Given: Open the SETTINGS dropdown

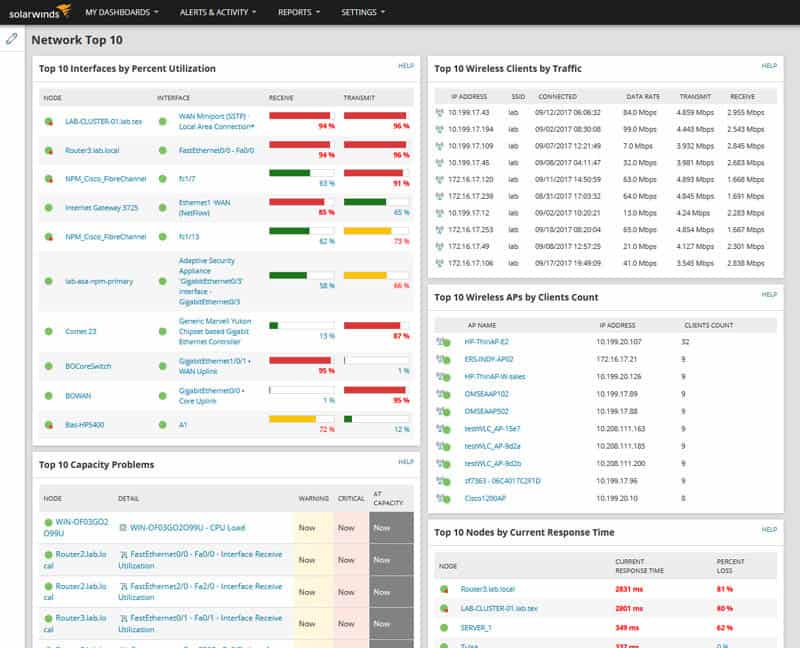Looking at the screenshot, I should tap(360, 13).
